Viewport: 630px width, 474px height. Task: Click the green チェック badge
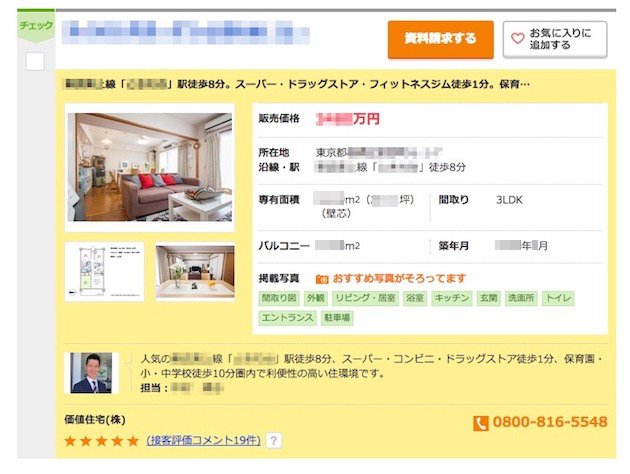click(x=36, y=27)
